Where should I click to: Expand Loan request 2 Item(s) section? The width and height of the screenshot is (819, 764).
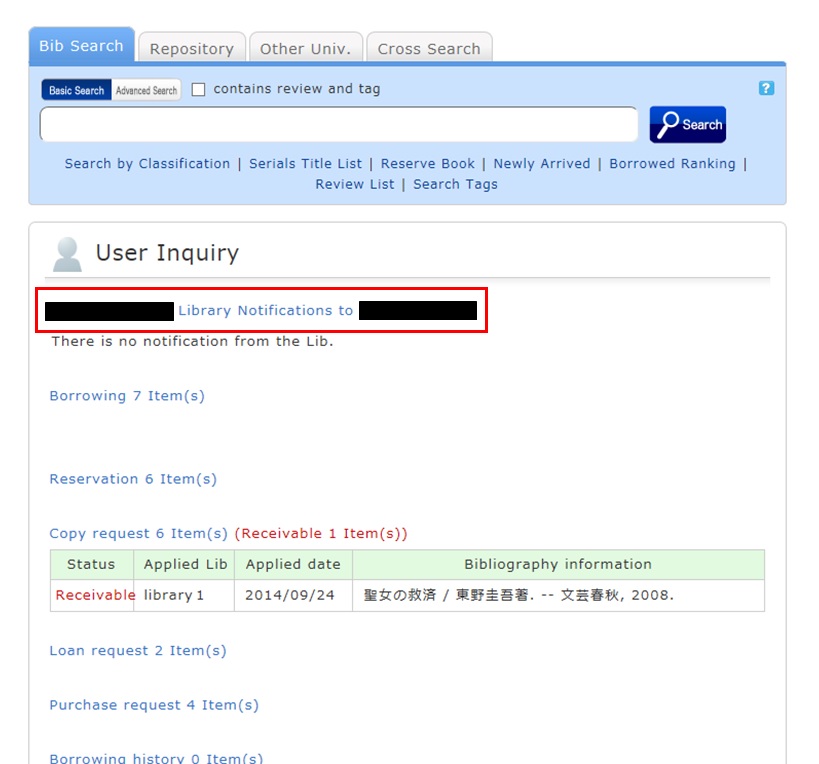(x=138, y=651)
